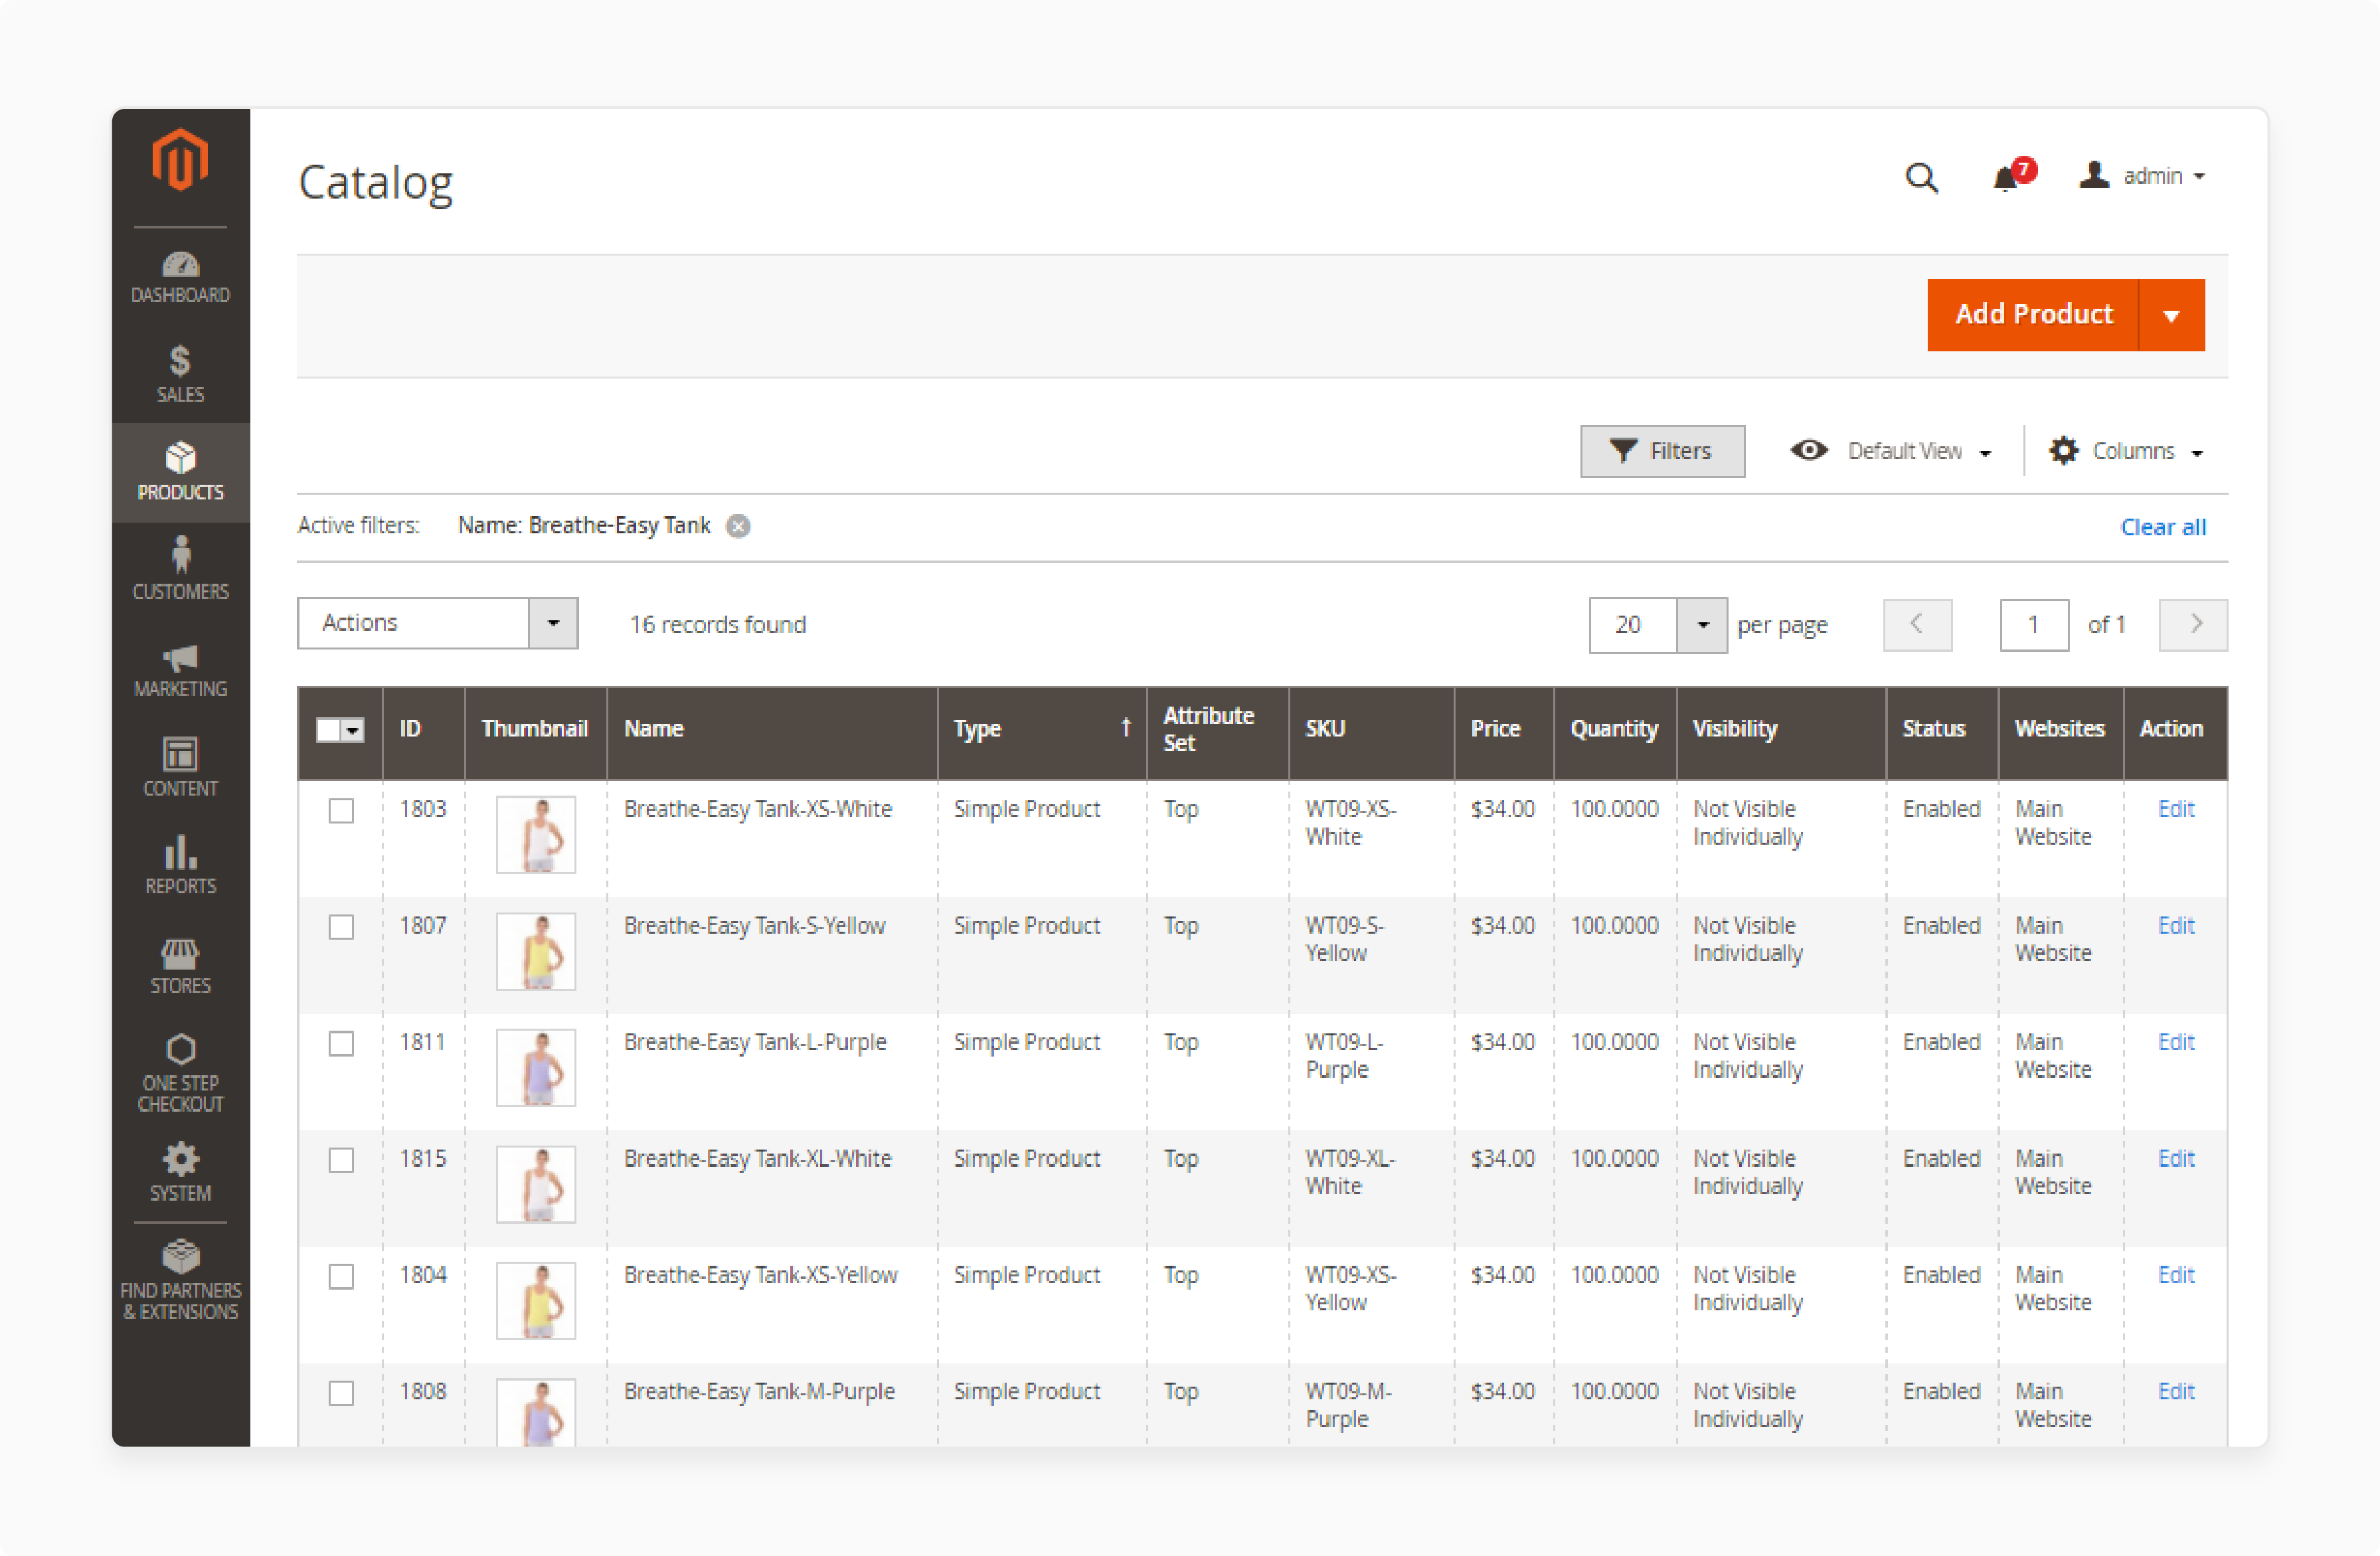2380x1556 pixels.
Task: Check the row for product 1803
Action: pyautogui.click(x=341, y=810)
